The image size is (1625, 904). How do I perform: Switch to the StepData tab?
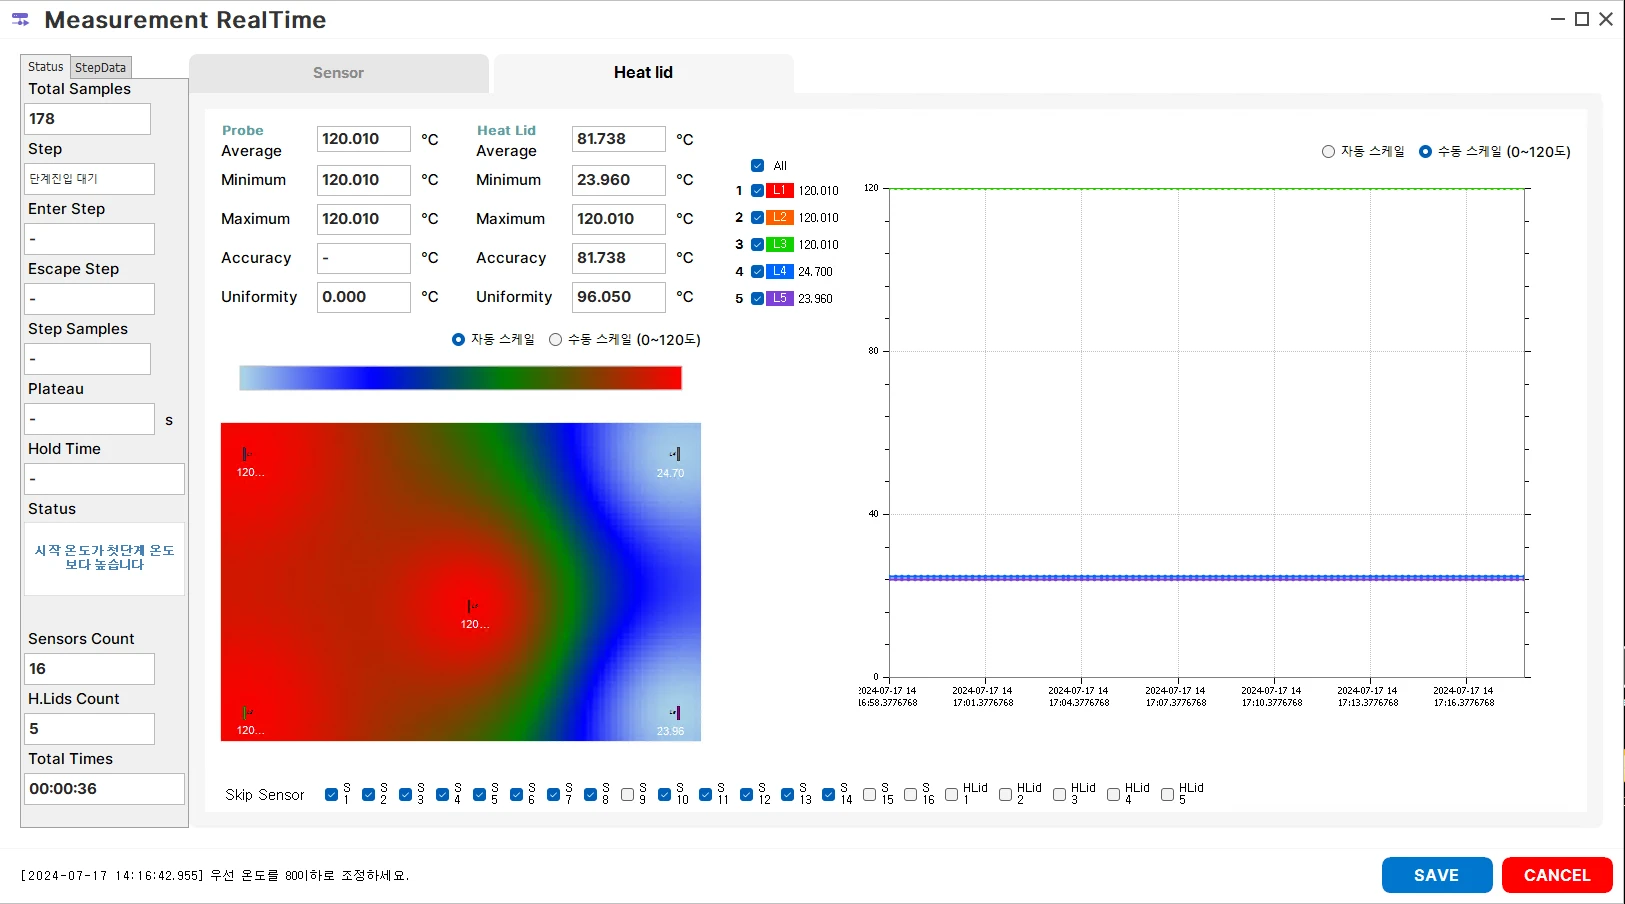click(x=101, y=68)
